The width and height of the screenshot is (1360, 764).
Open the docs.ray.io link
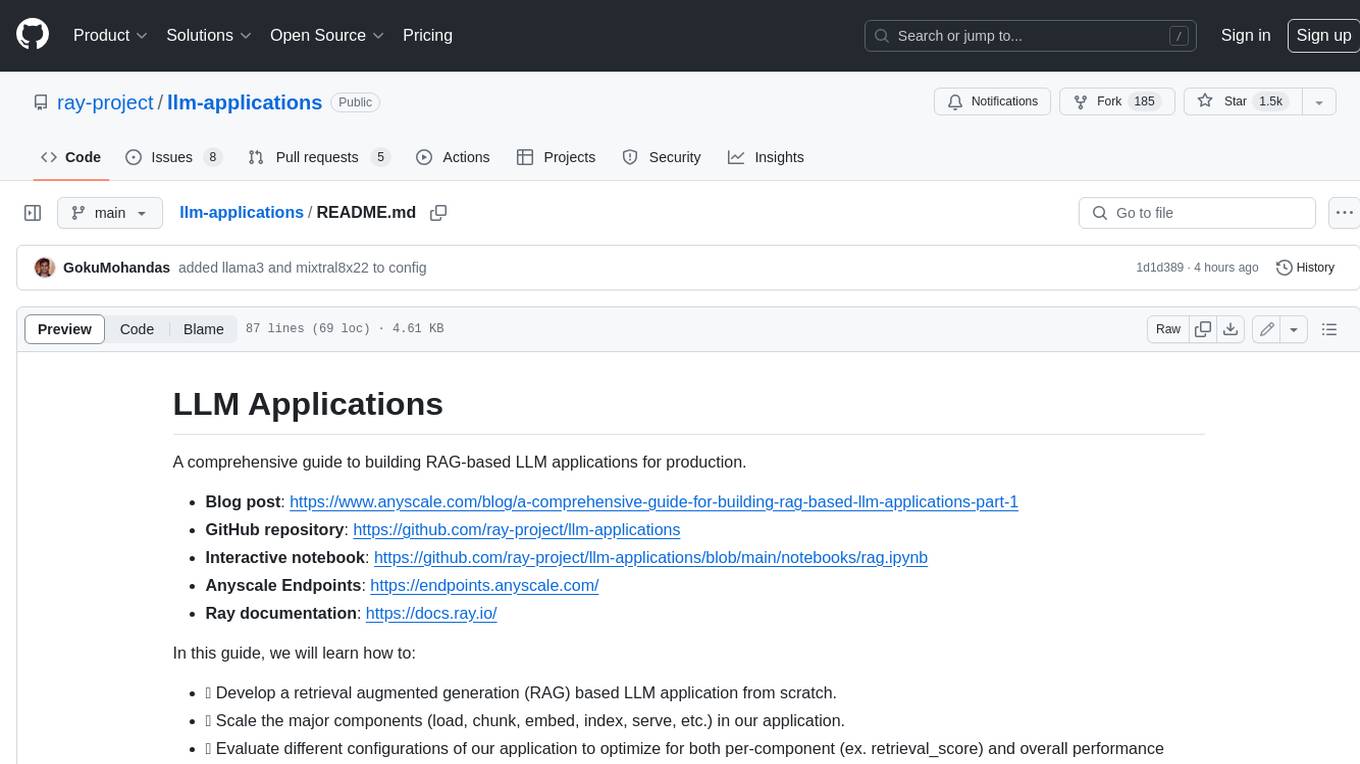tap(431, 613)
